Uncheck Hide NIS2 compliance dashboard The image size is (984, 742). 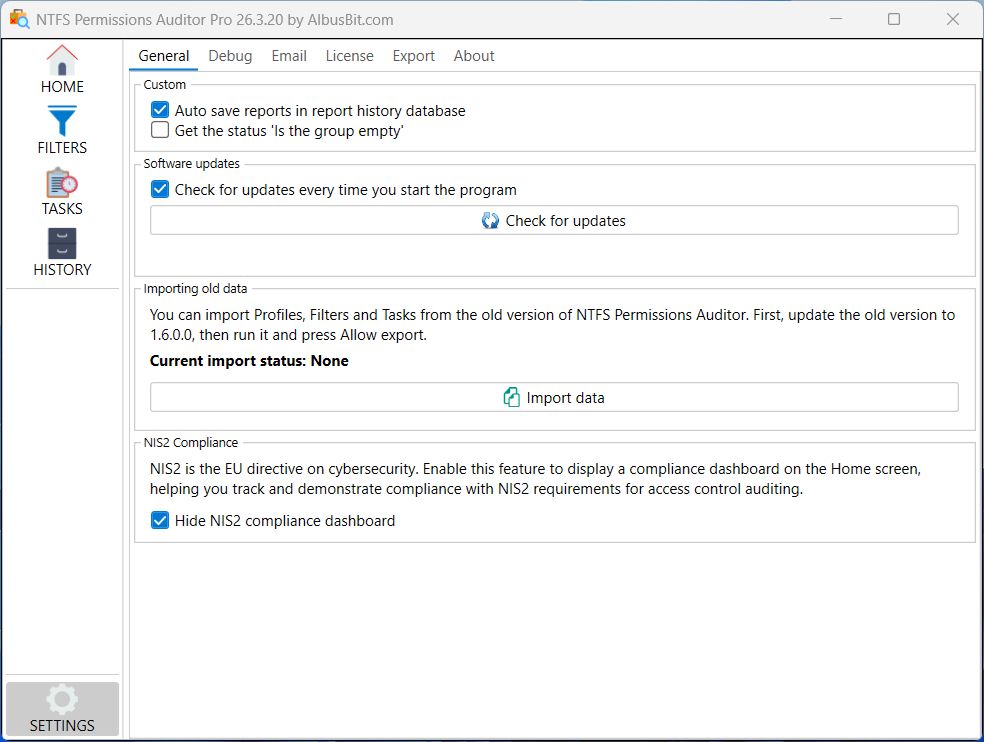pos(160,520)
